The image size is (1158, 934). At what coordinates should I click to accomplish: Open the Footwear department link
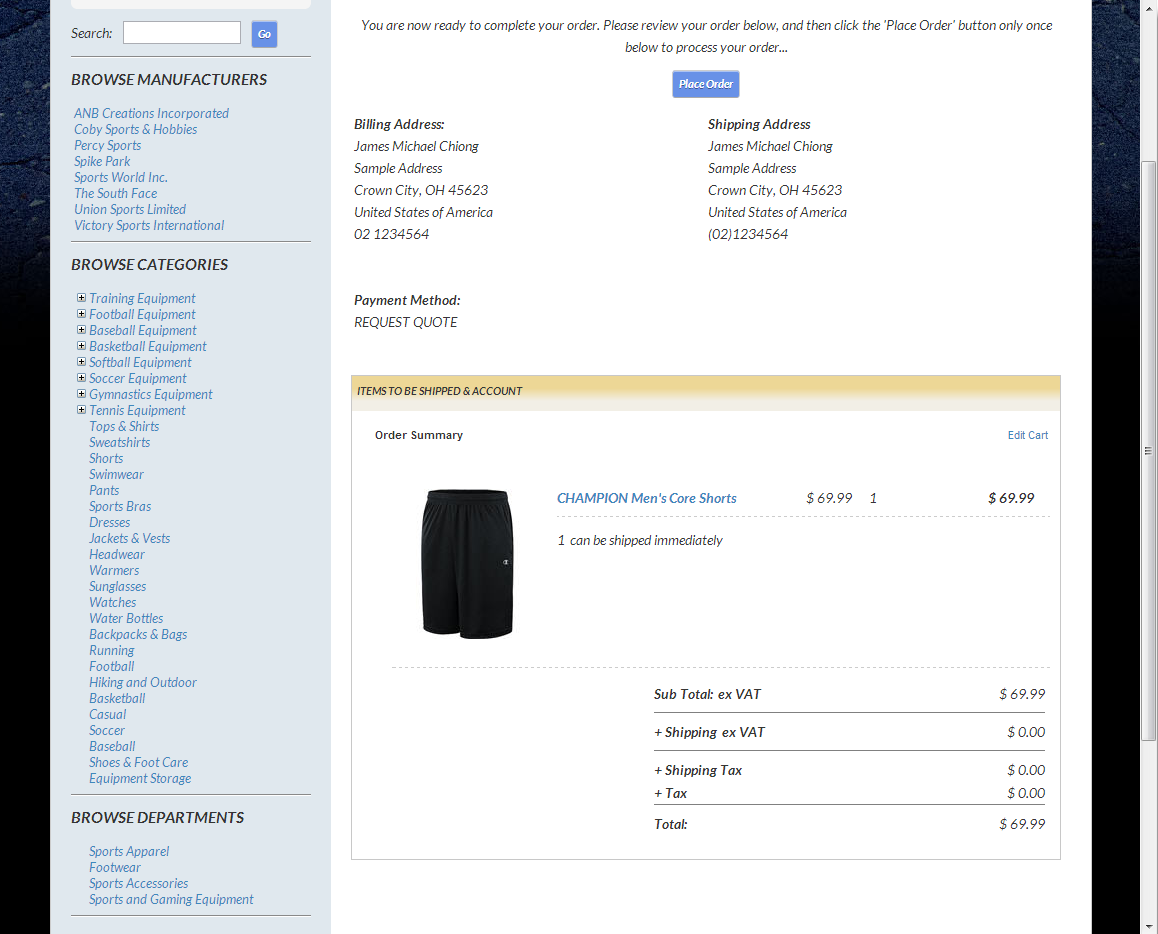pos(115,867)
